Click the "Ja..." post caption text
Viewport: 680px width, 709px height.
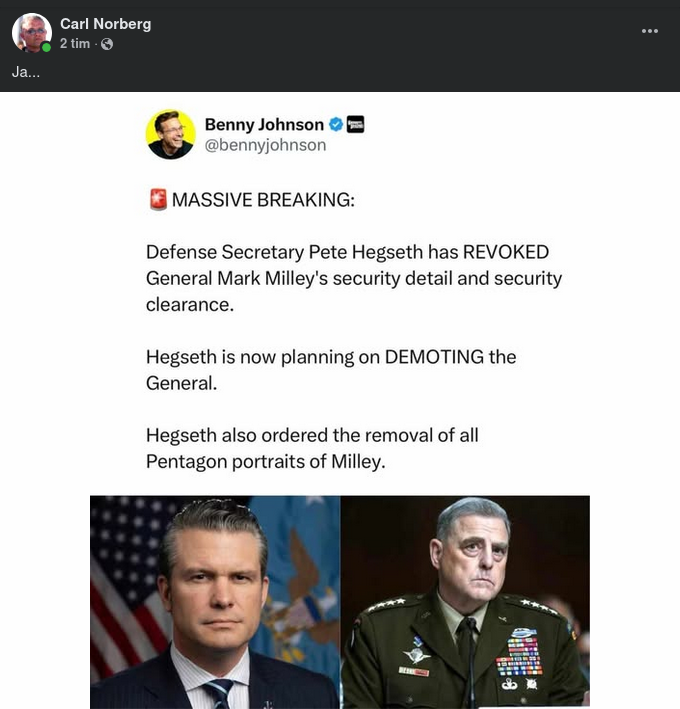click(26, 72)
